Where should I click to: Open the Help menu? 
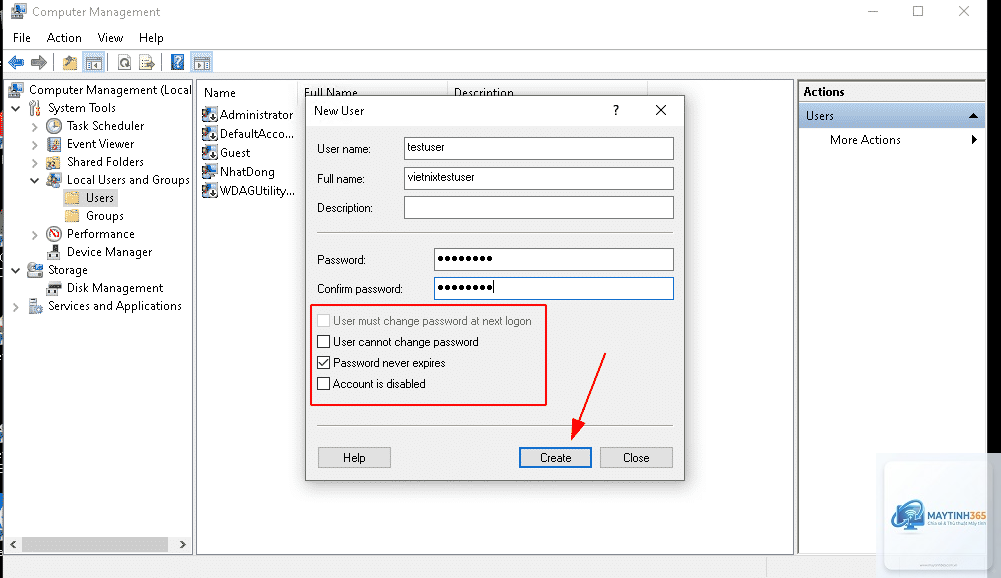click(151, 38)
